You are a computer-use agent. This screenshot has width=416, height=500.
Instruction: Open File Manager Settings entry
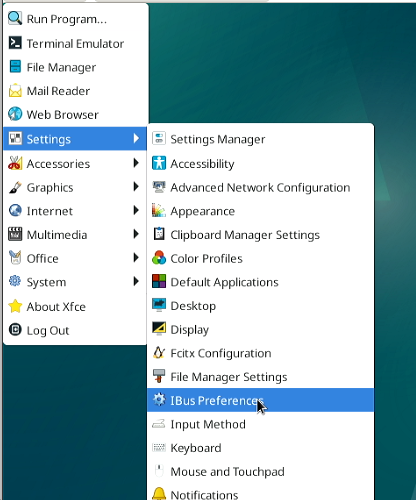pyautogui.click(x=261, y=377)
